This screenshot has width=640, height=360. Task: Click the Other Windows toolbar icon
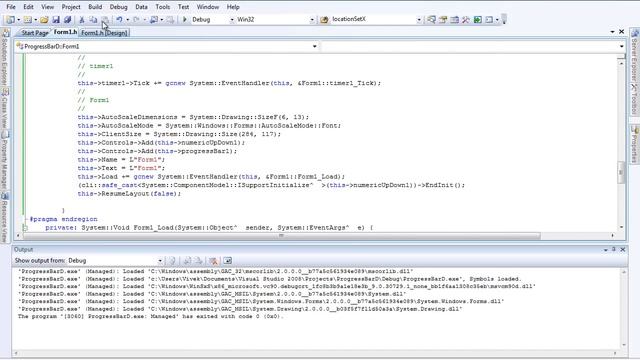point(489,20)
